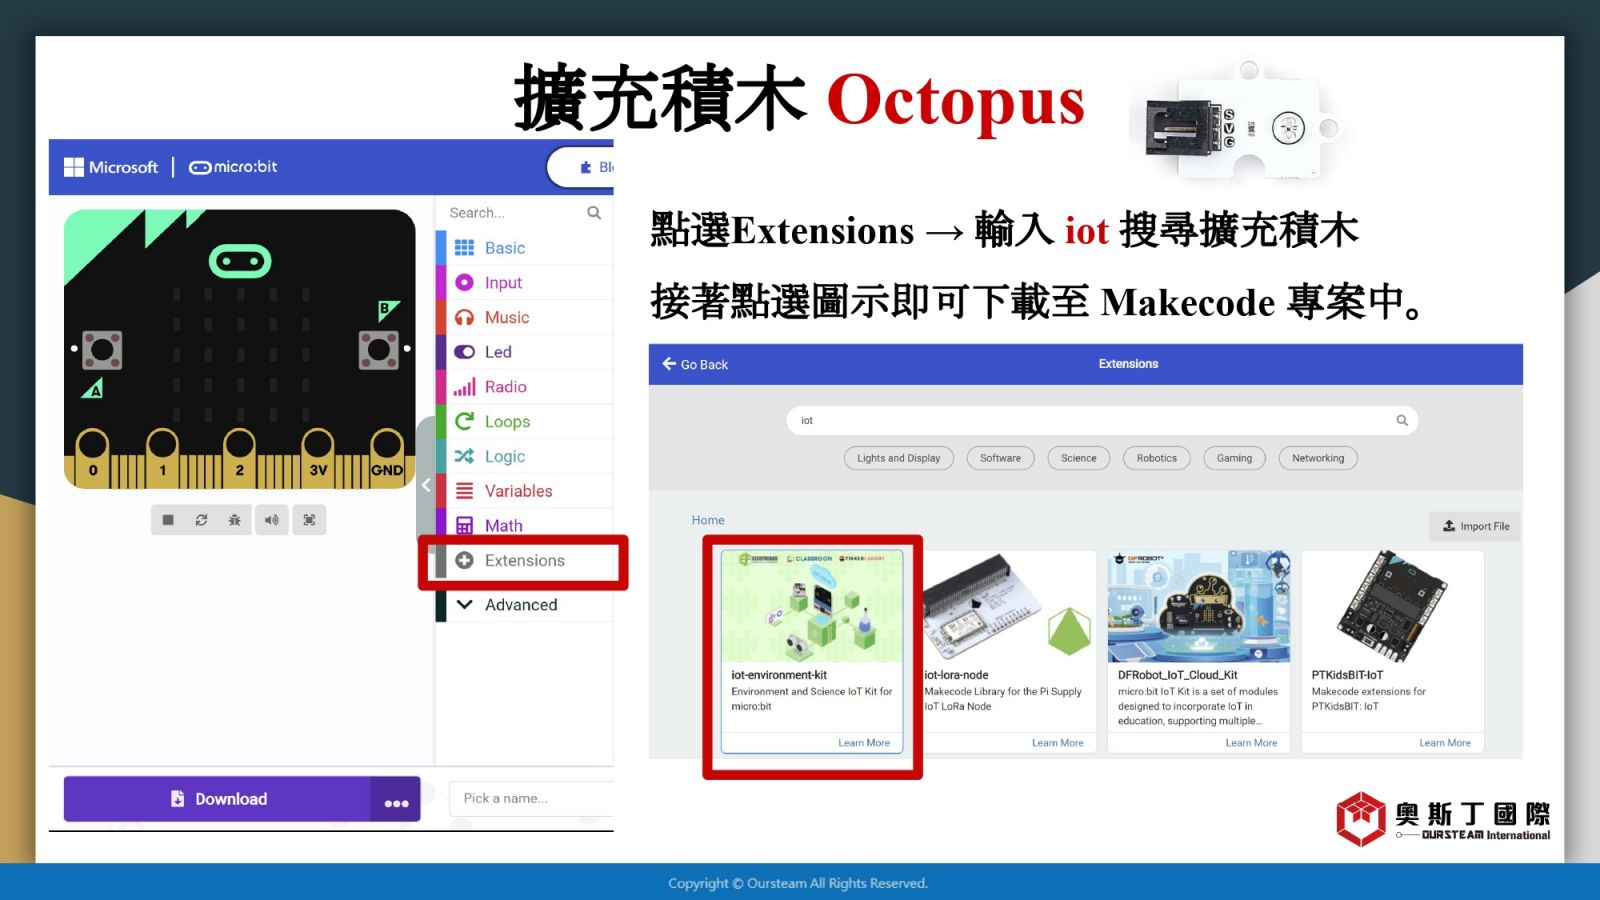The image size is (1600, 900).
Task: Open the Led blocks category
Action: coord(524,352)
